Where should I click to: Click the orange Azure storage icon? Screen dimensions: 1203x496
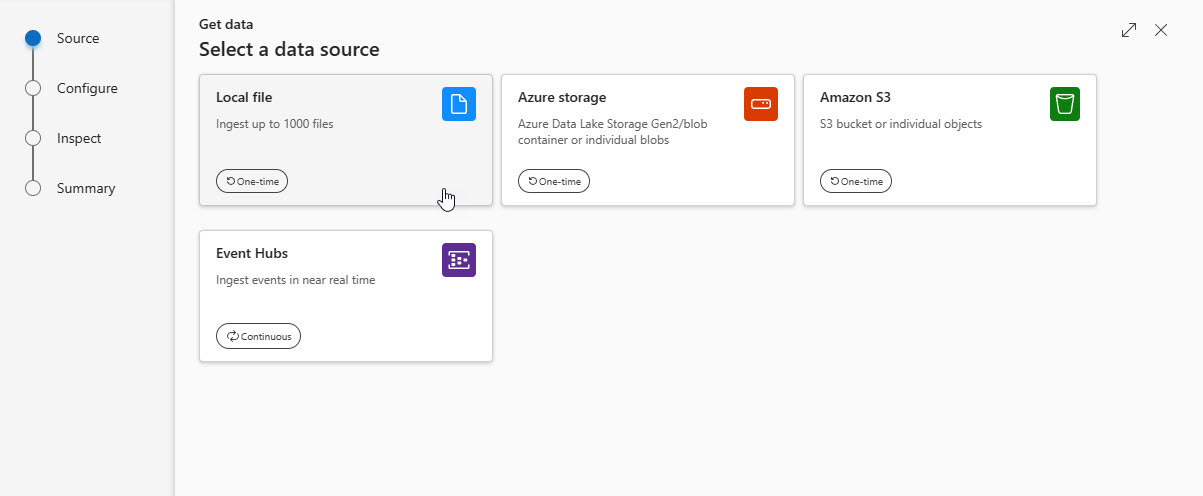pyautogui.click(x=761, y=104)
